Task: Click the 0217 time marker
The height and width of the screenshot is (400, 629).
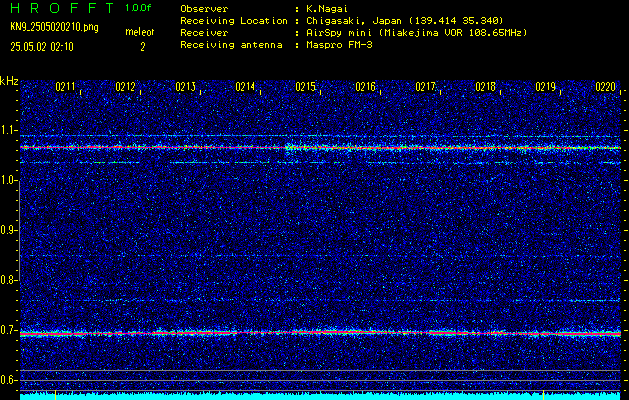Action: [425, 87]
